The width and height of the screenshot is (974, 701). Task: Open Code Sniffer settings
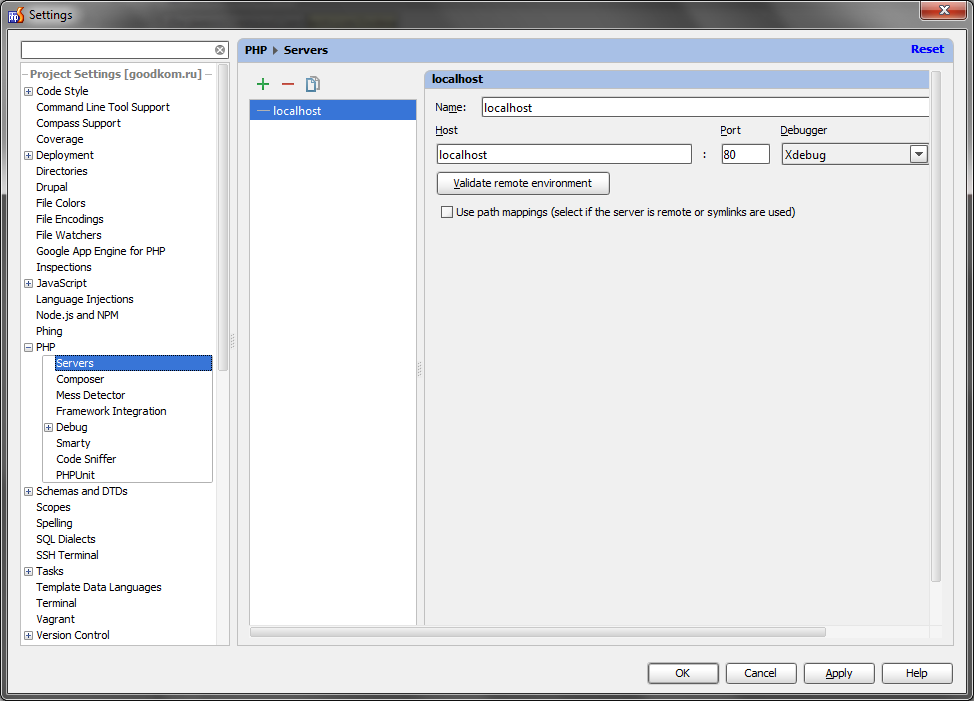click(x=86, y=459)
